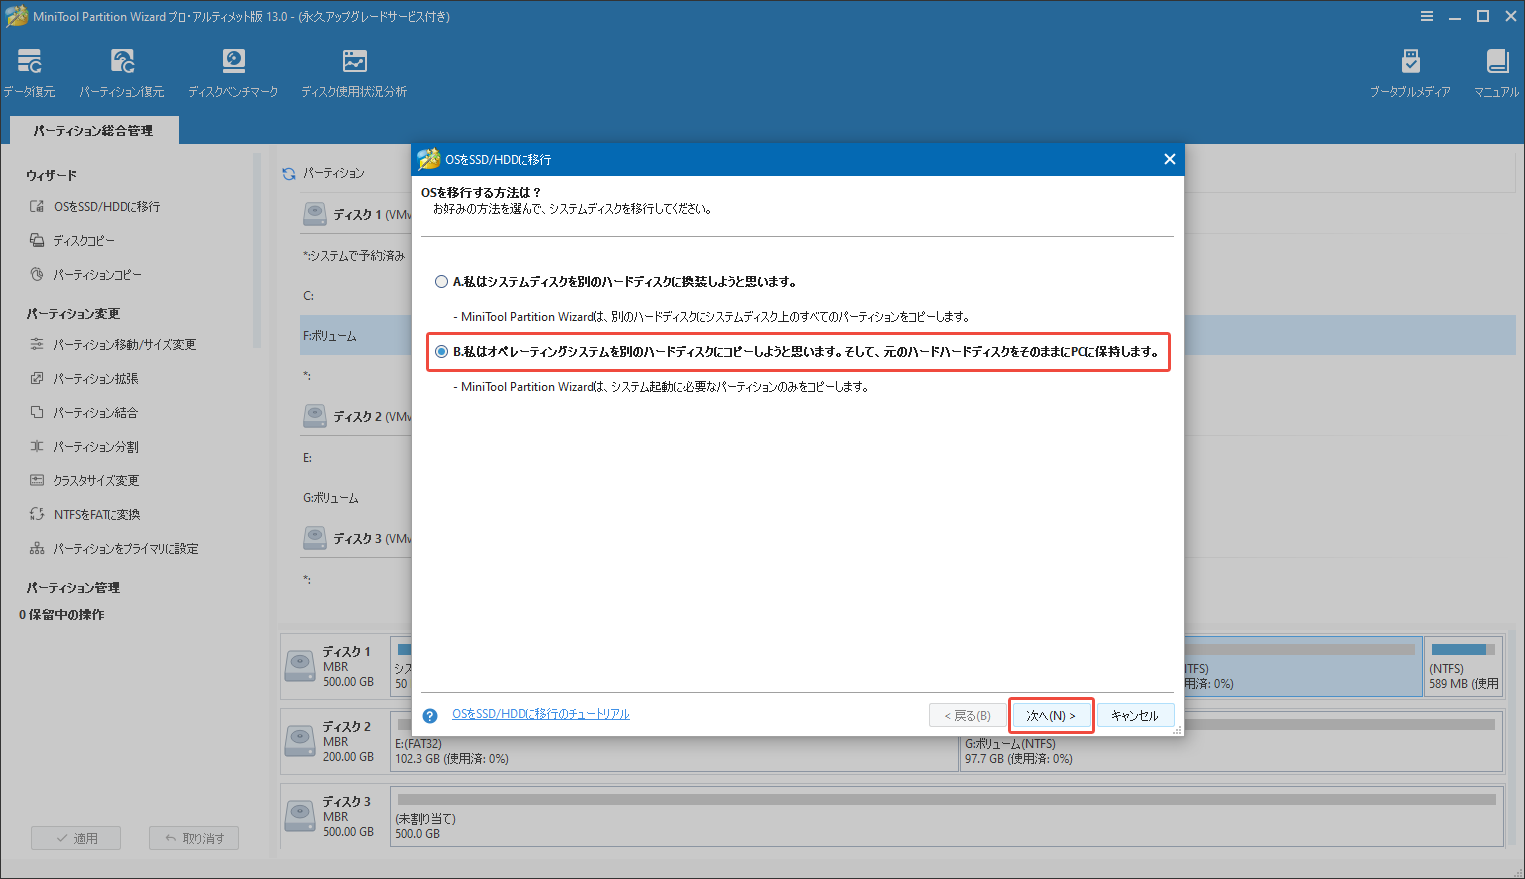Open the hamburger menu in the title bar
This screenshot has height=879, width=1525.
pyautogui.click(x=1426, y=16)
